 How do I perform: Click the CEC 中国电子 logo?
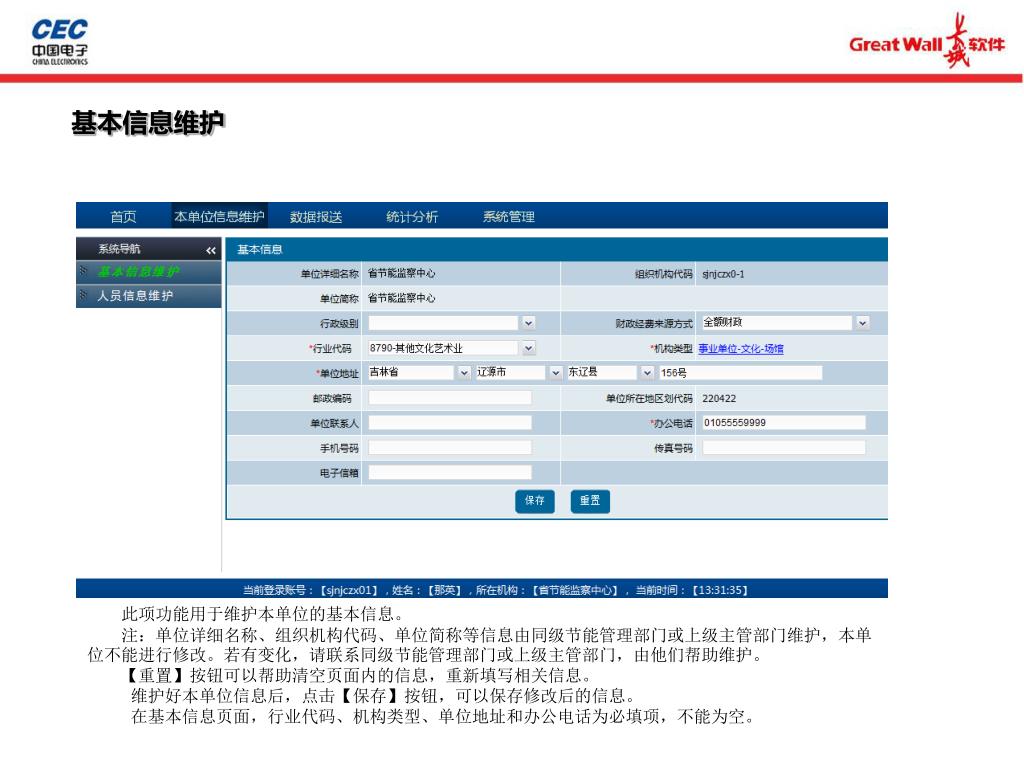click(x=60, y=41)
